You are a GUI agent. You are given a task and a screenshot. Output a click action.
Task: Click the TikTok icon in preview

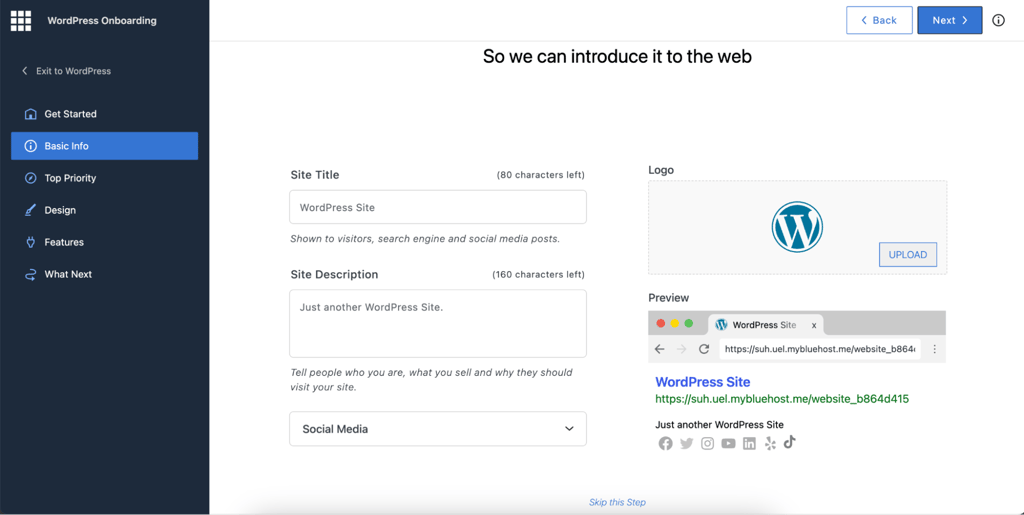pos(790,442)
